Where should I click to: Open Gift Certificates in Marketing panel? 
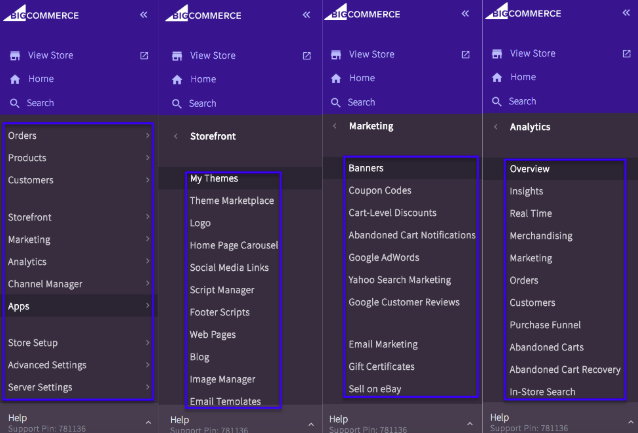point(381,367)
